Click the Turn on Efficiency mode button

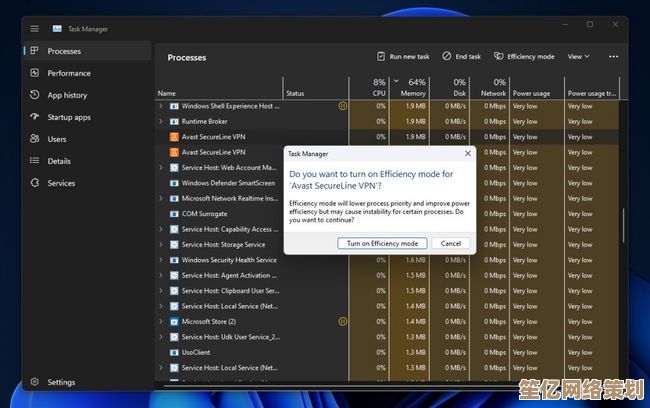pos(382,243)
